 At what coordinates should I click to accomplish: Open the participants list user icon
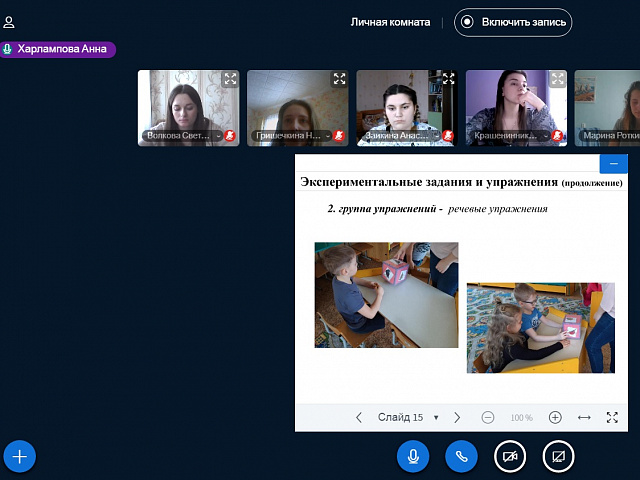pos(9,22)
